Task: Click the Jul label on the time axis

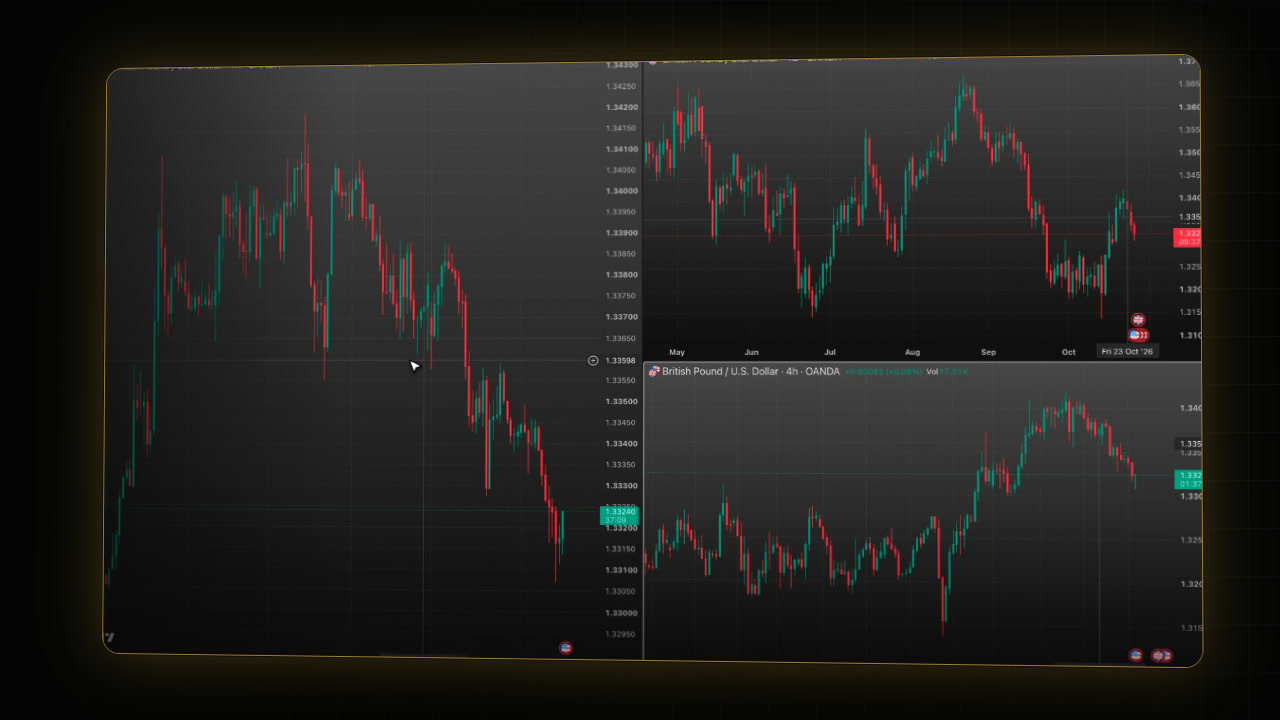Action: [830, 352]
